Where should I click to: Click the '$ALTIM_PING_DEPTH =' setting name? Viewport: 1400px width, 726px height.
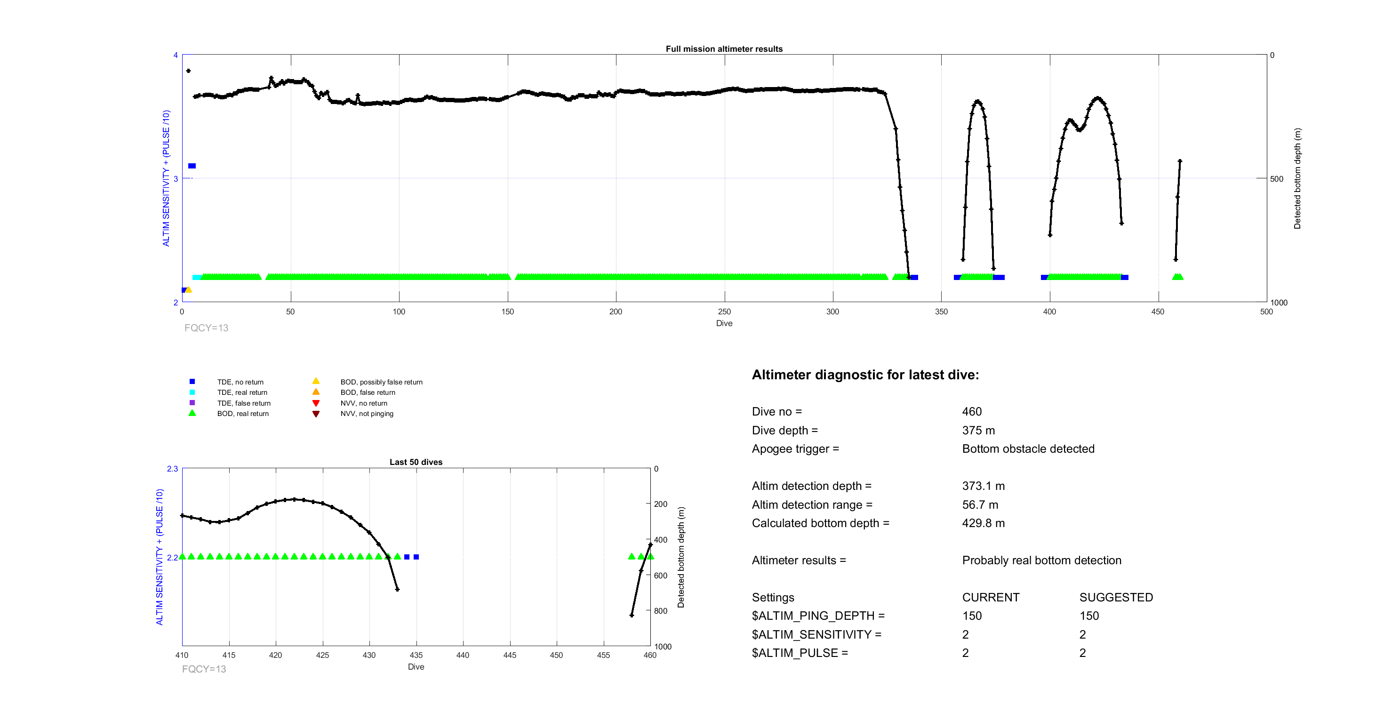(x=818, y=616)
